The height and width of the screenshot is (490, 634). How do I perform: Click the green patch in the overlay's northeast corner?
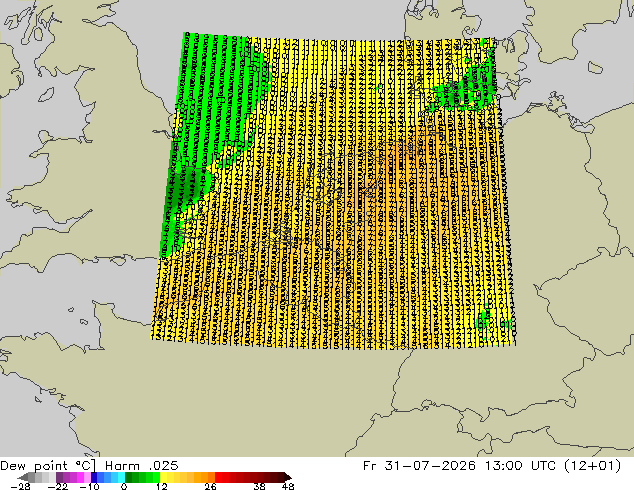[x=465, y=87]
